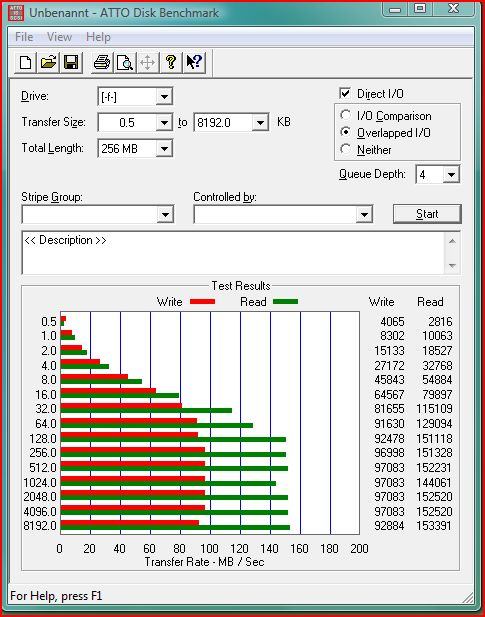Click the yellow question mark About icon
Viewport: 485px width, 617px height.
[x=171, y=62]
